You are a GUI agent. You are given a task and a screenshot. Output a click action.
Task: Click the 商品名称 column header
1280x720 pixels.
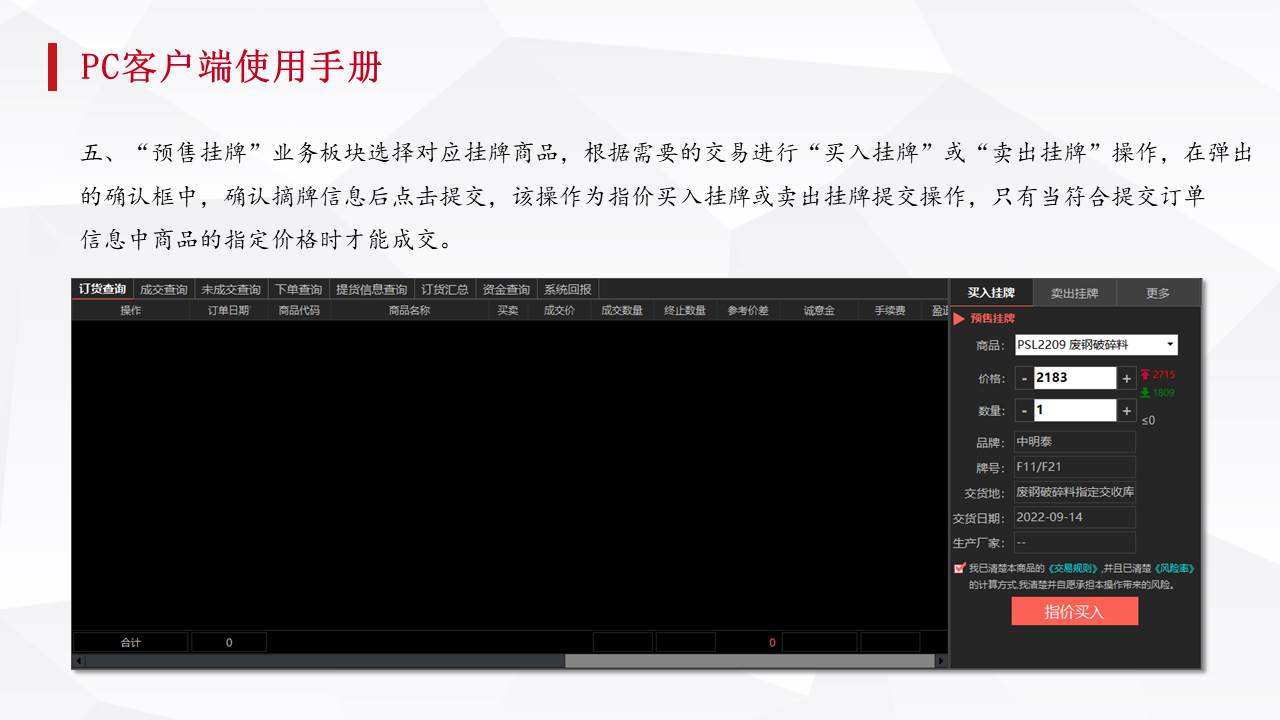[x=410, y=310]
